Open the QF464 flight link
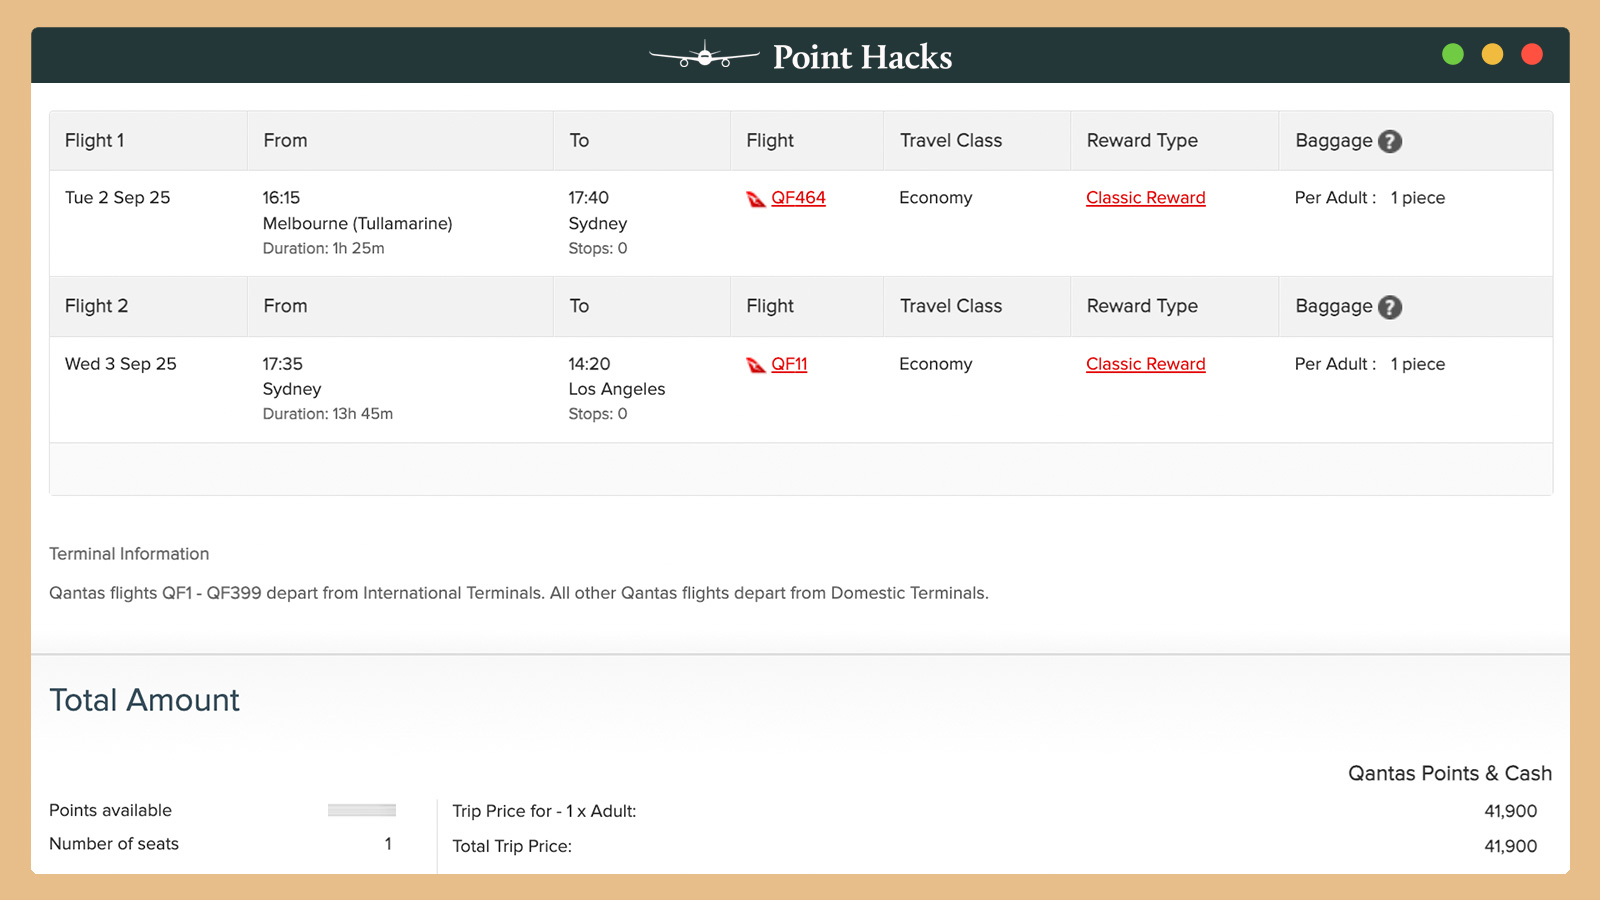Image resolution: width=1600 pixels, height=900 pixels. click(x=798, y=198)
